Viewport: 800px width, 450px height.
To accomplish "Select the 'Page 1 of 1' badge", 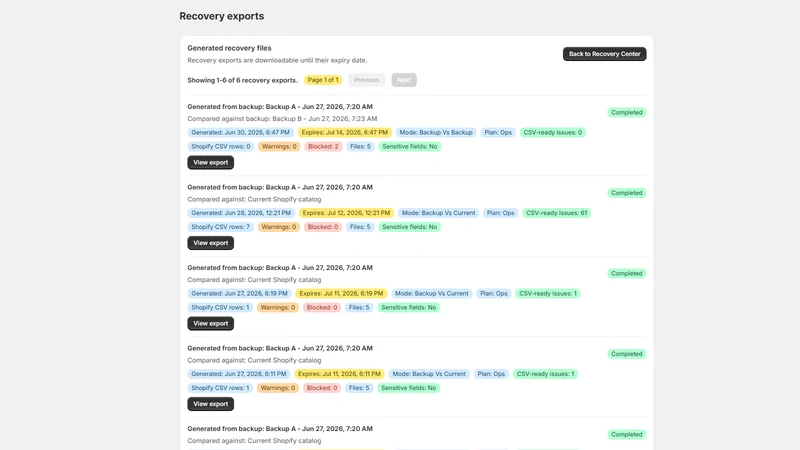I will point(322,80).
